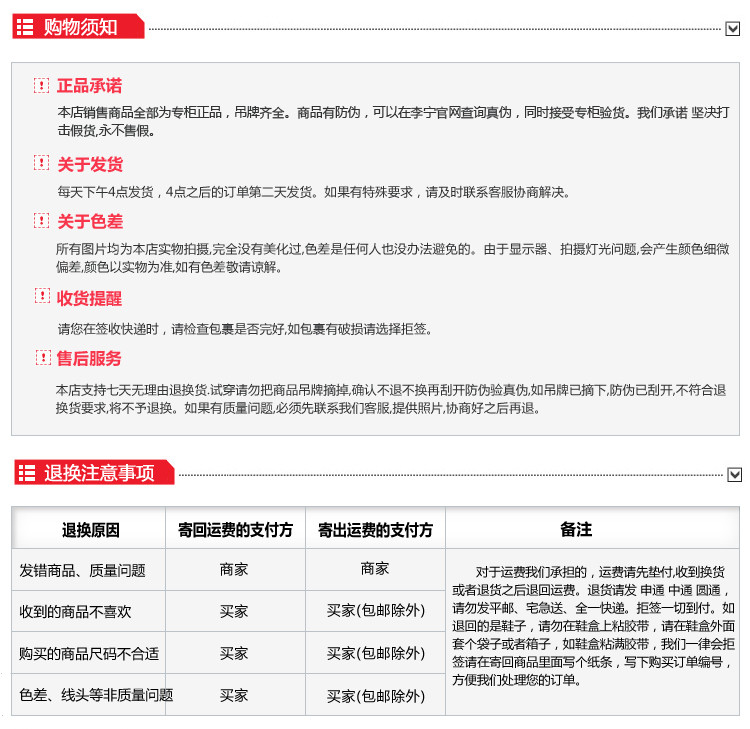Click the 购买的商品尺码不合适 row cell
Image resolution: width=750 pixels, height=729 pixels.
click(x=89, y=654)
